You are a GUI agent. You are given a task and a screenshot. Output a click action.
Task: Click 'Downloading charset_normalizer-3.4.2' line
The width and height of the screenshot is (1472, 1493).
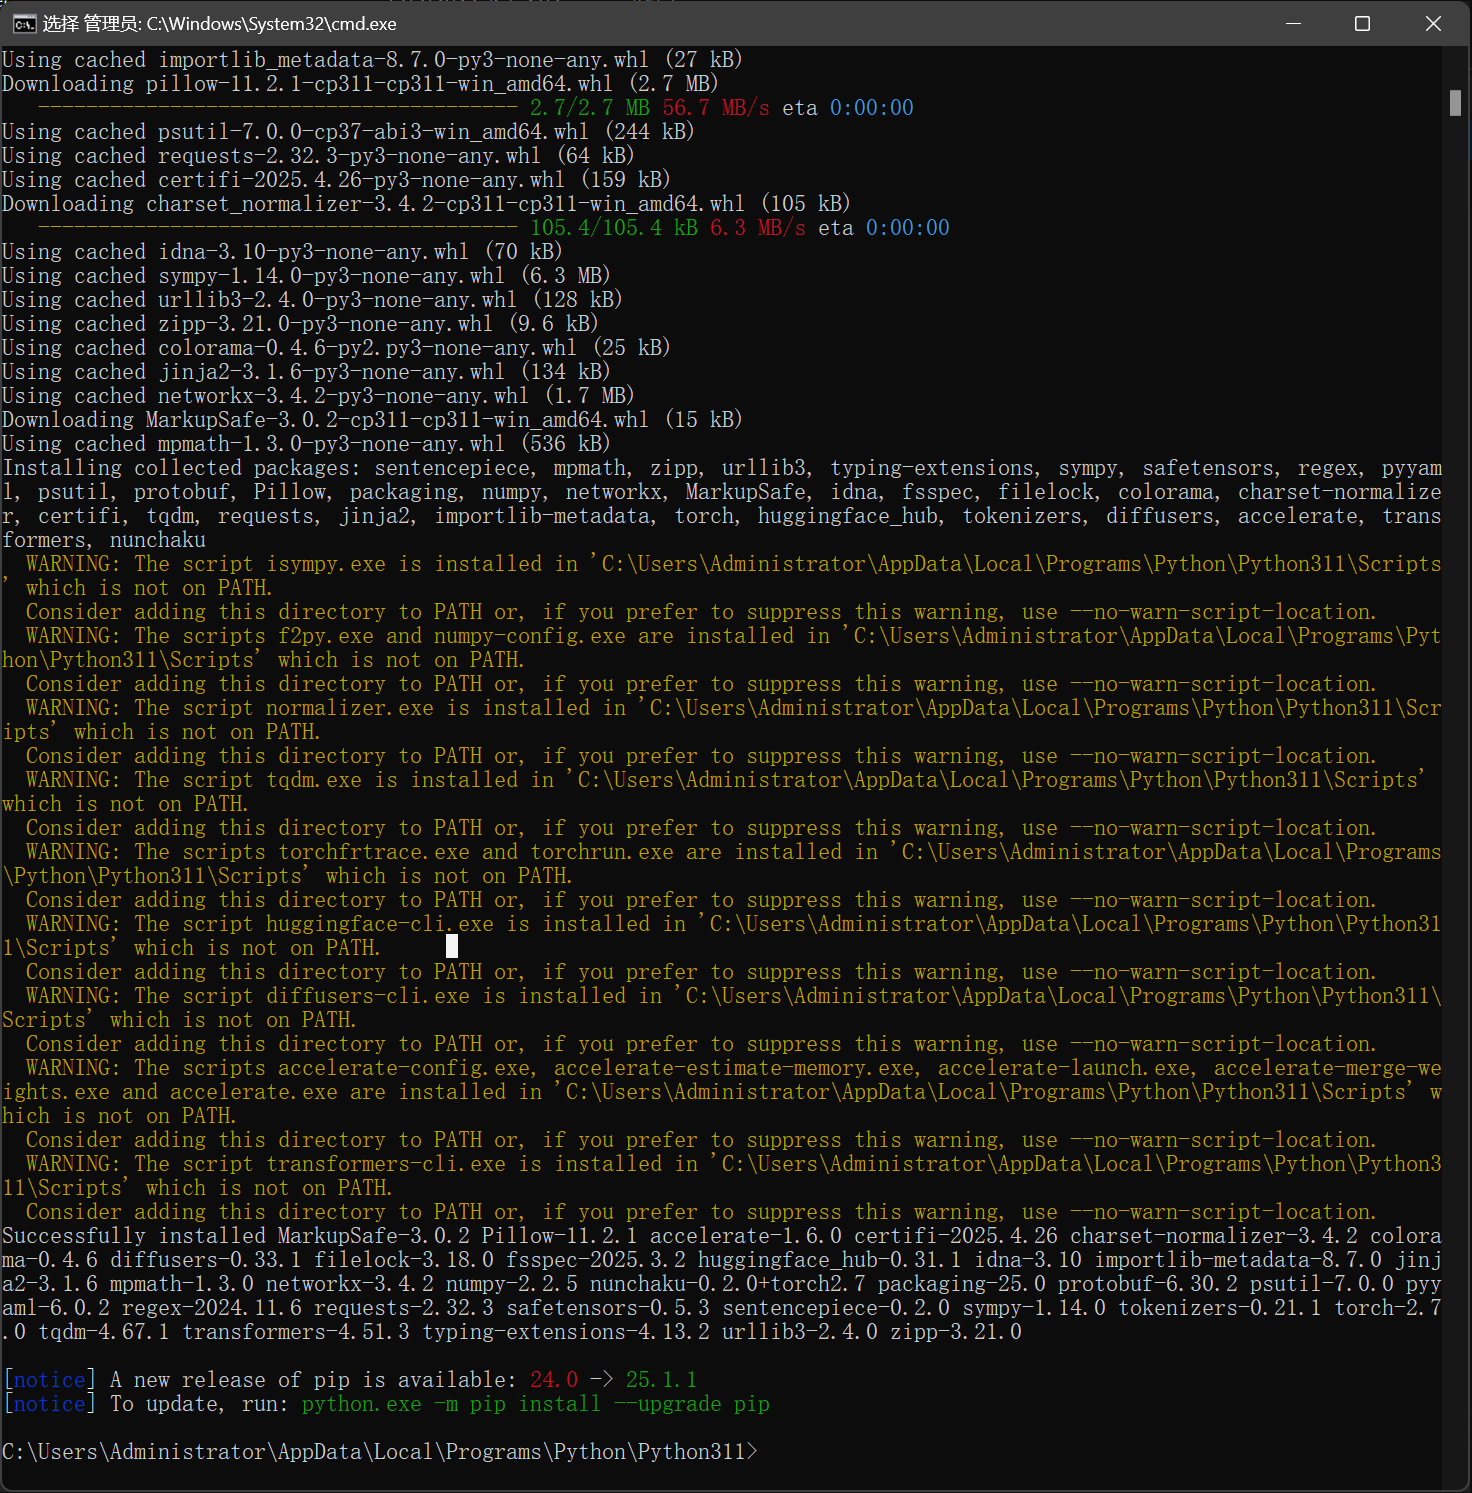(x=426, y=204)
